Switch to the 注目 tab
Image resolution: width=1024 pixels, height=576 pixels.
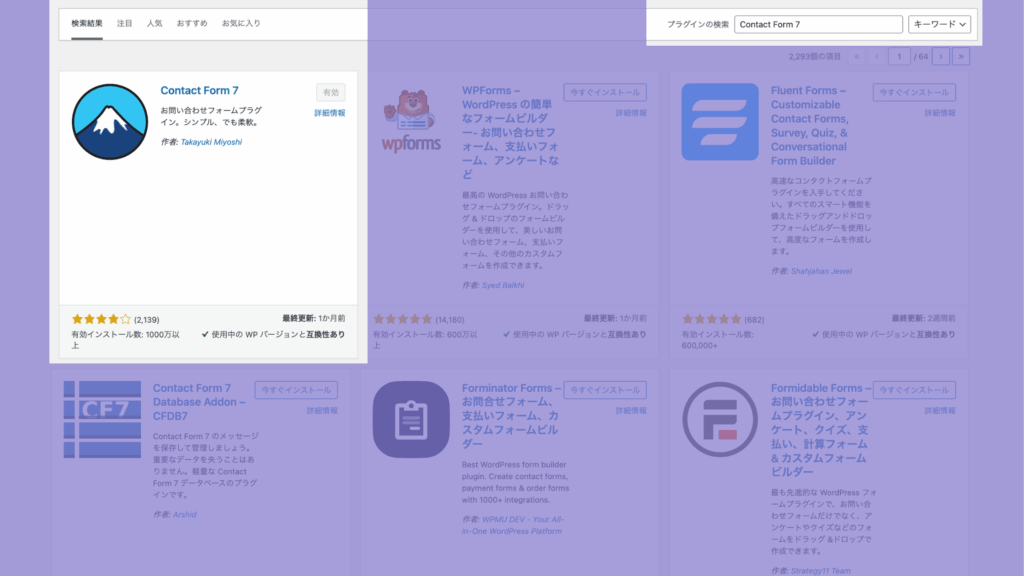(124, 24)
